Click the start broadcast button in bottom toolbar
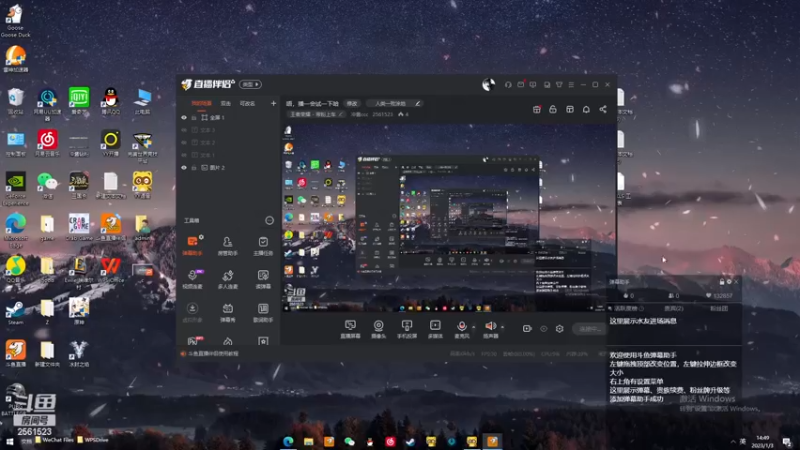 coord(590,329)
